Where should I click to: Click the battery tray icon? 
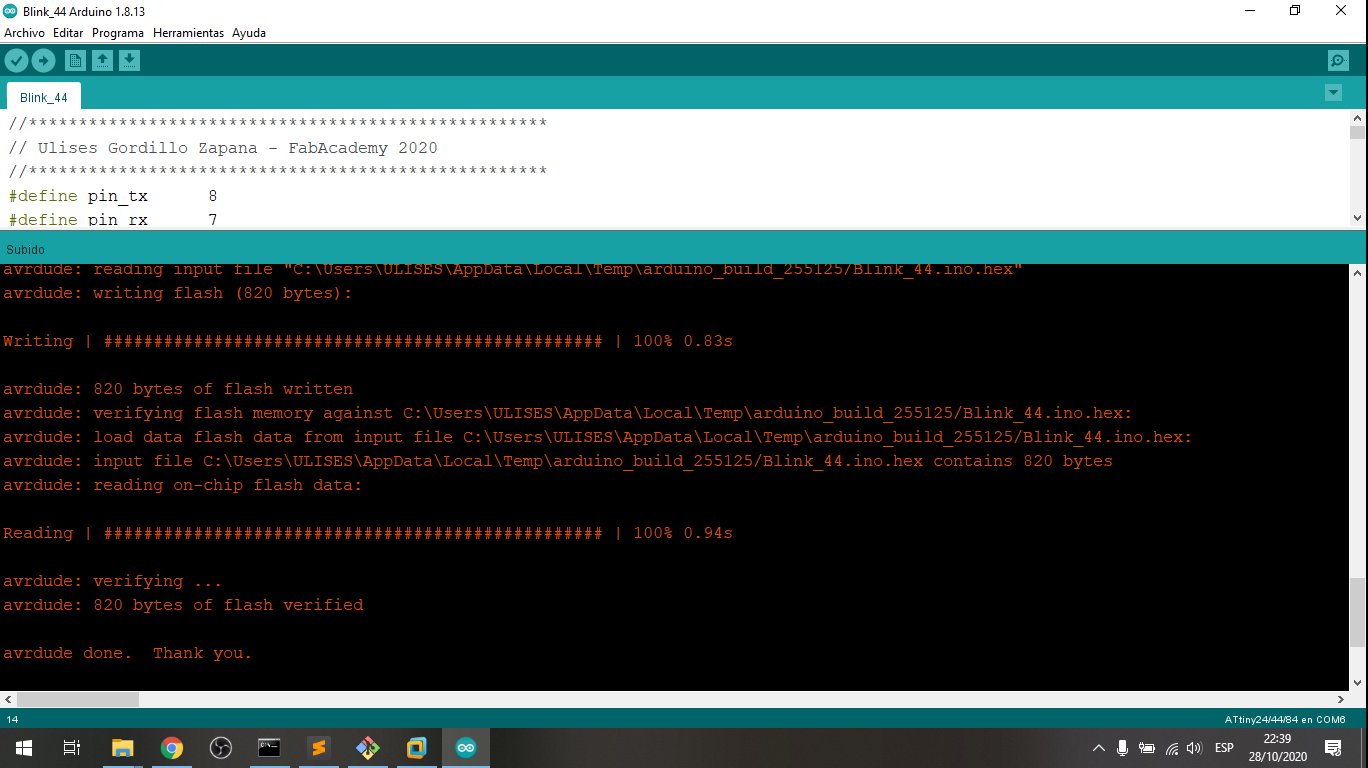pyautogui.click(x=1147, y=748)
